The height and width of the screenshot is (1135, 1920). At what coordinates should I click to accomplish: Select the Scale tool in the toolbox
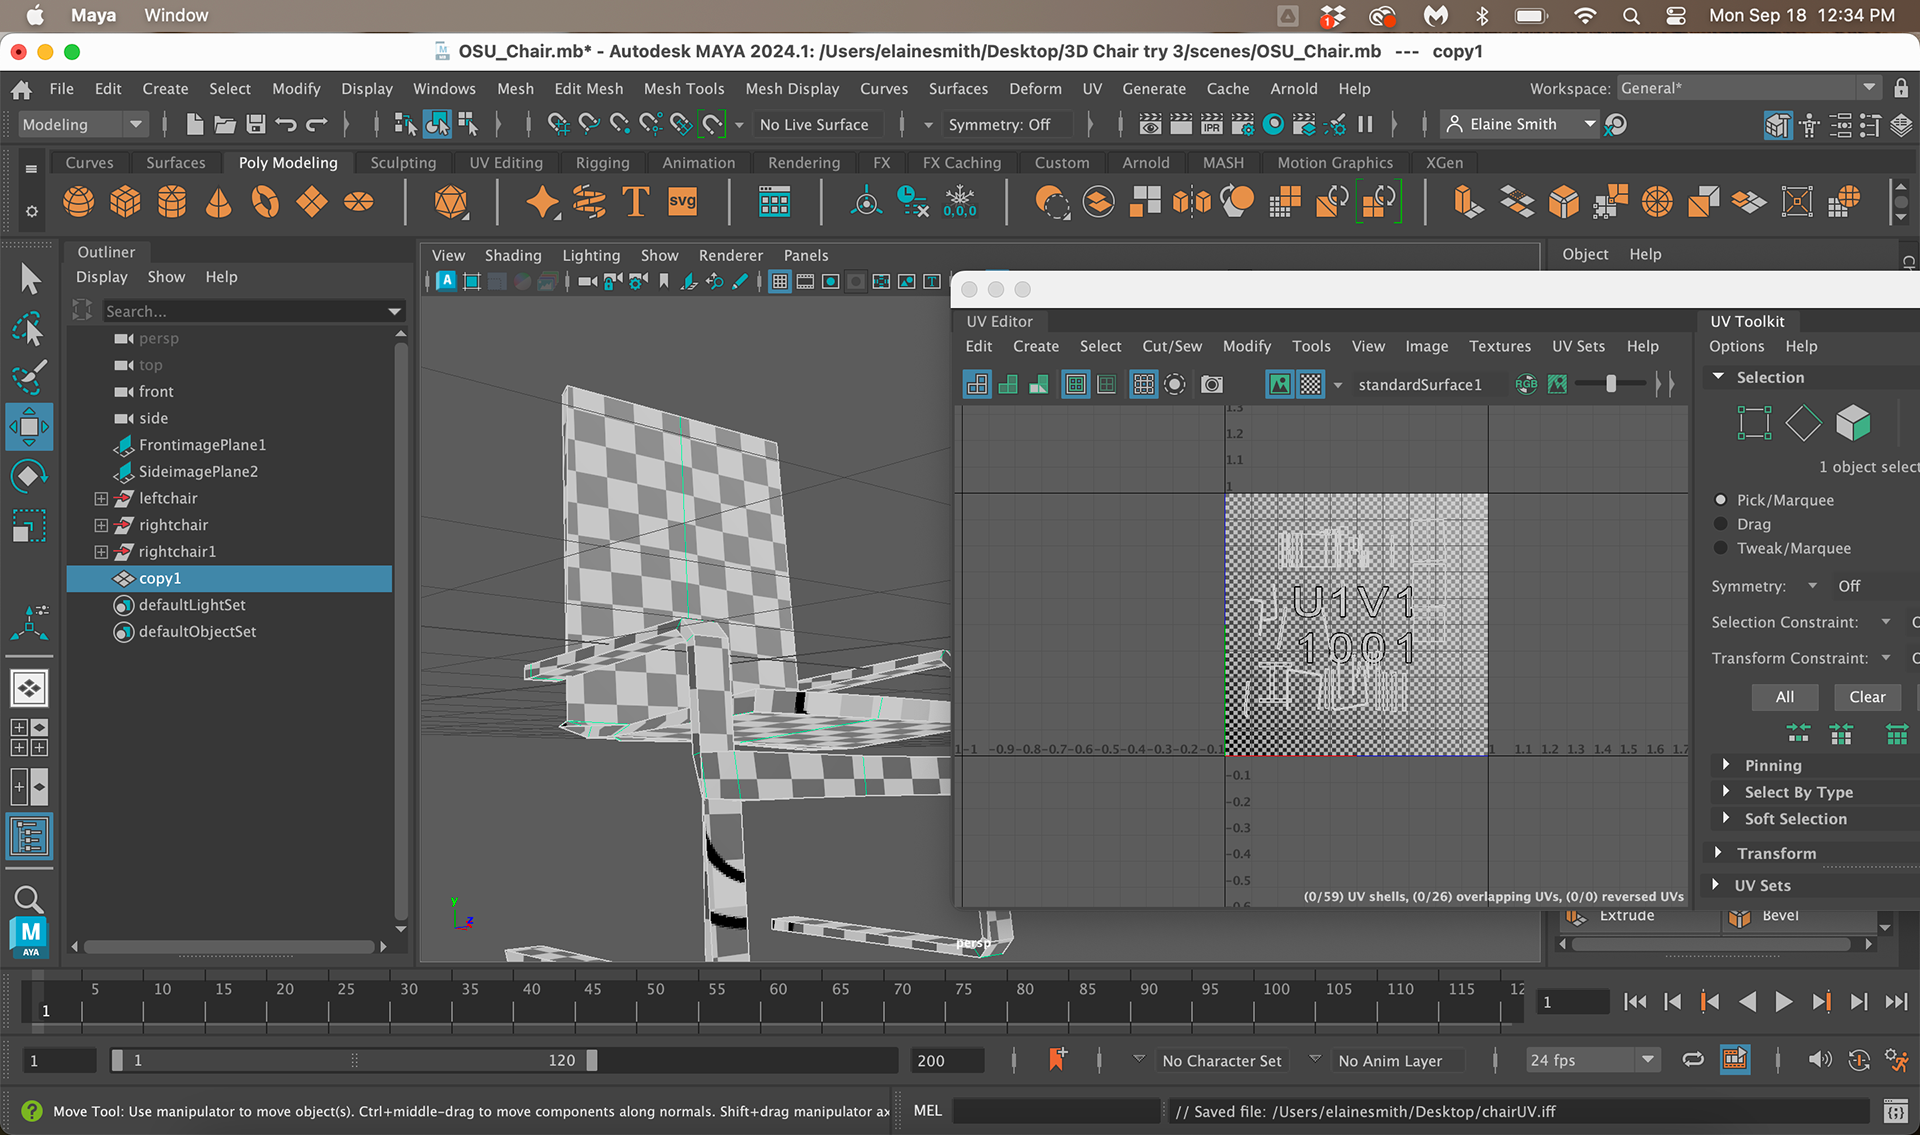tap(29, 525)
